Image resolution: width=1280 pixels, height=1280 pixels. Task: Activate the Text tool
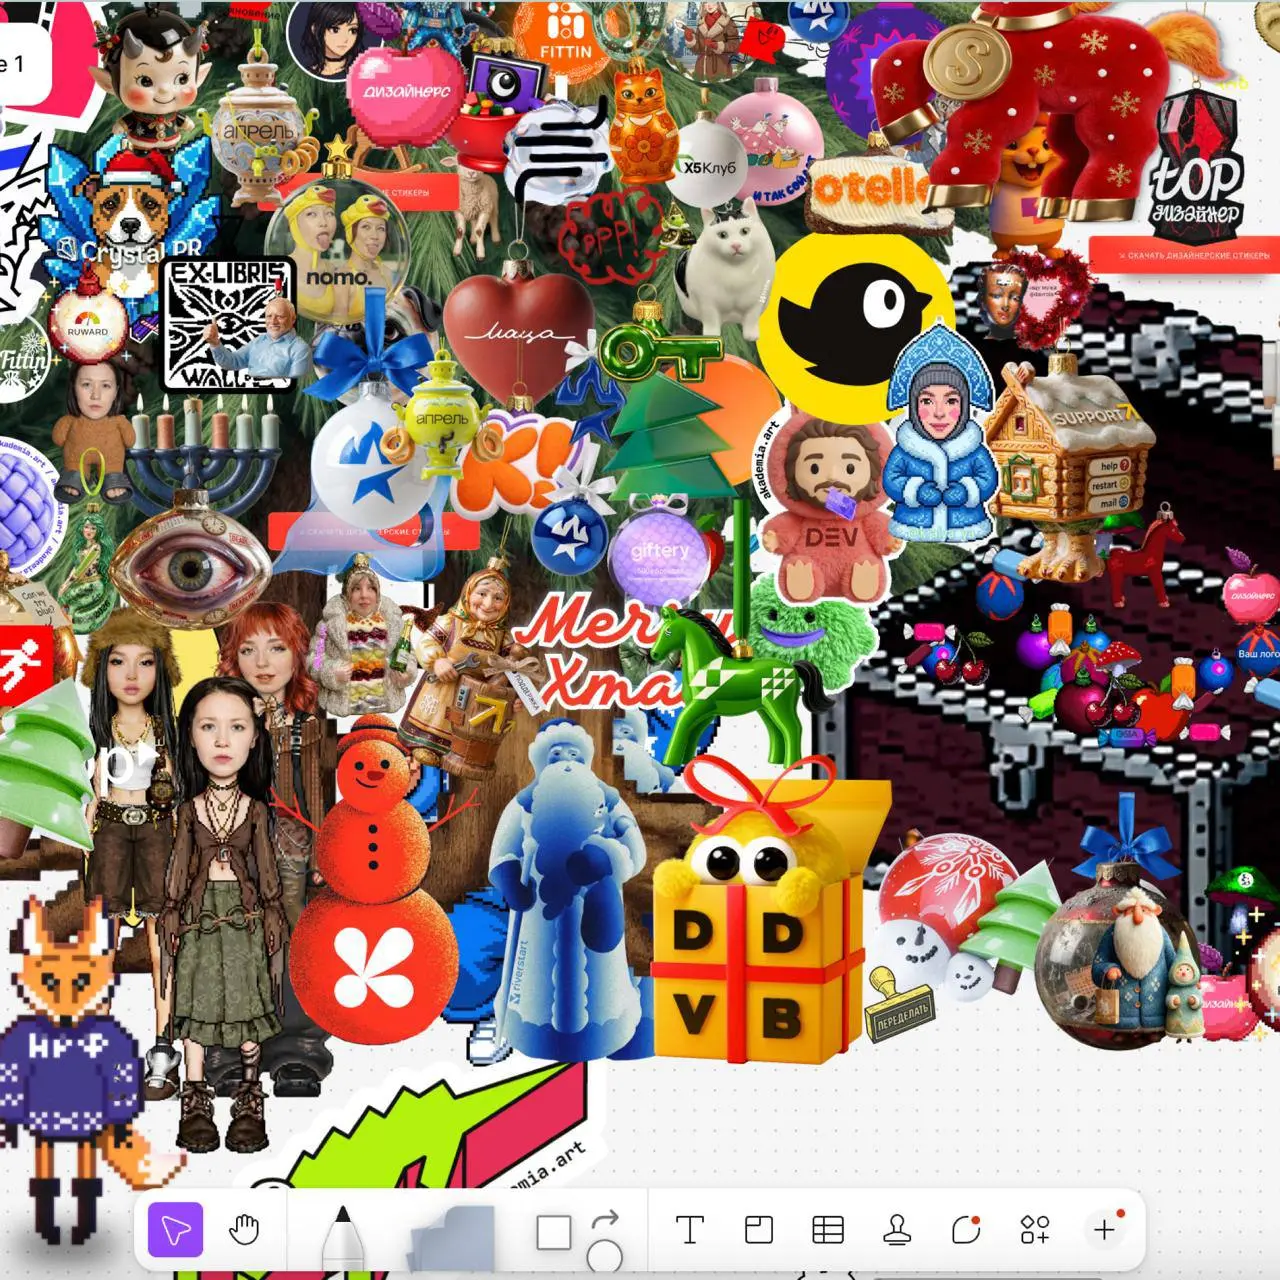pos(689,1229)
